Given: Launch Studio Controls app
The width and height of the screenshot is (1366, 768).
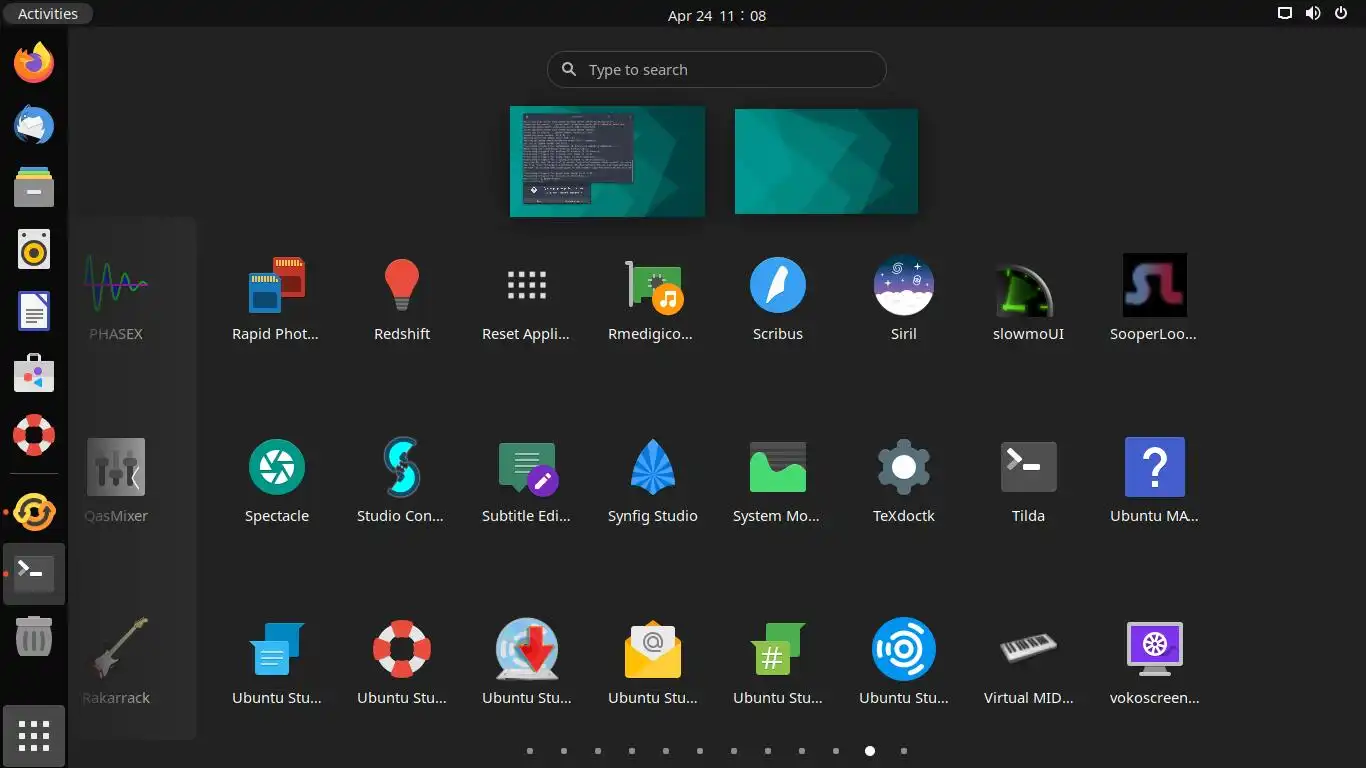Looking at the screenshot, I should point(402,479).
